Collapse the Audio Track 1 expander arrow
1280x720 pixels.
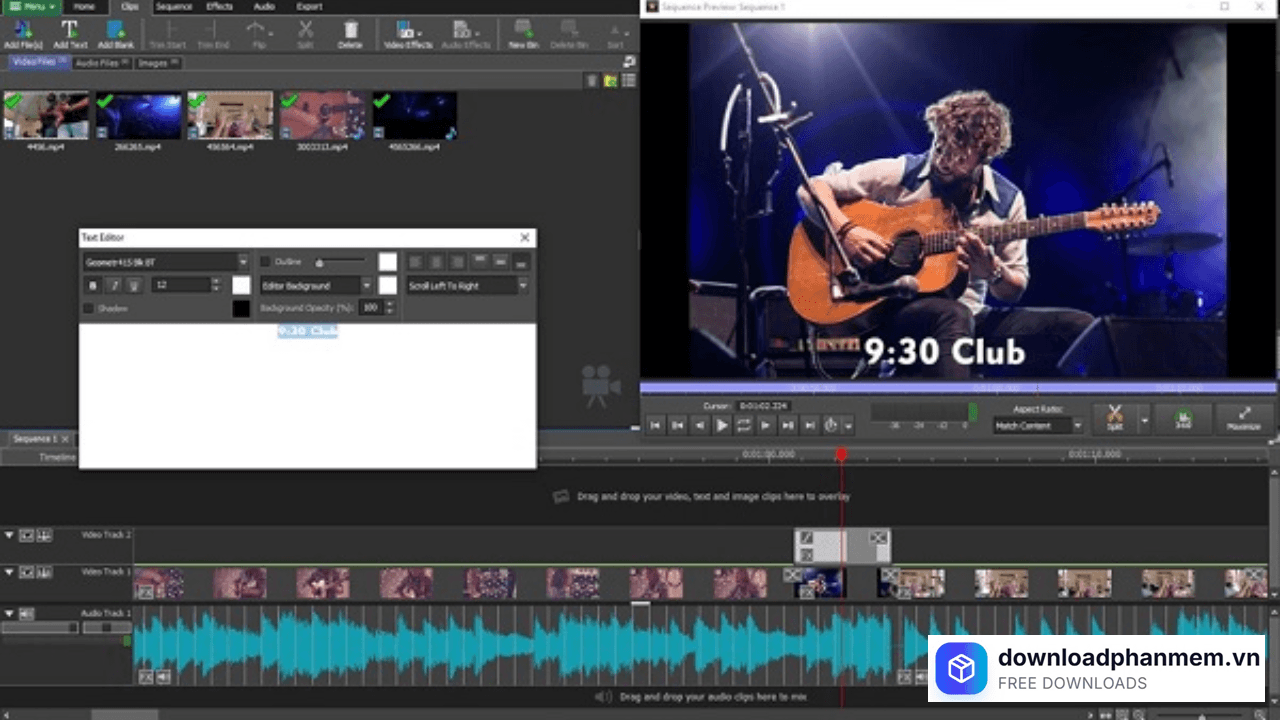pos(9,613)
